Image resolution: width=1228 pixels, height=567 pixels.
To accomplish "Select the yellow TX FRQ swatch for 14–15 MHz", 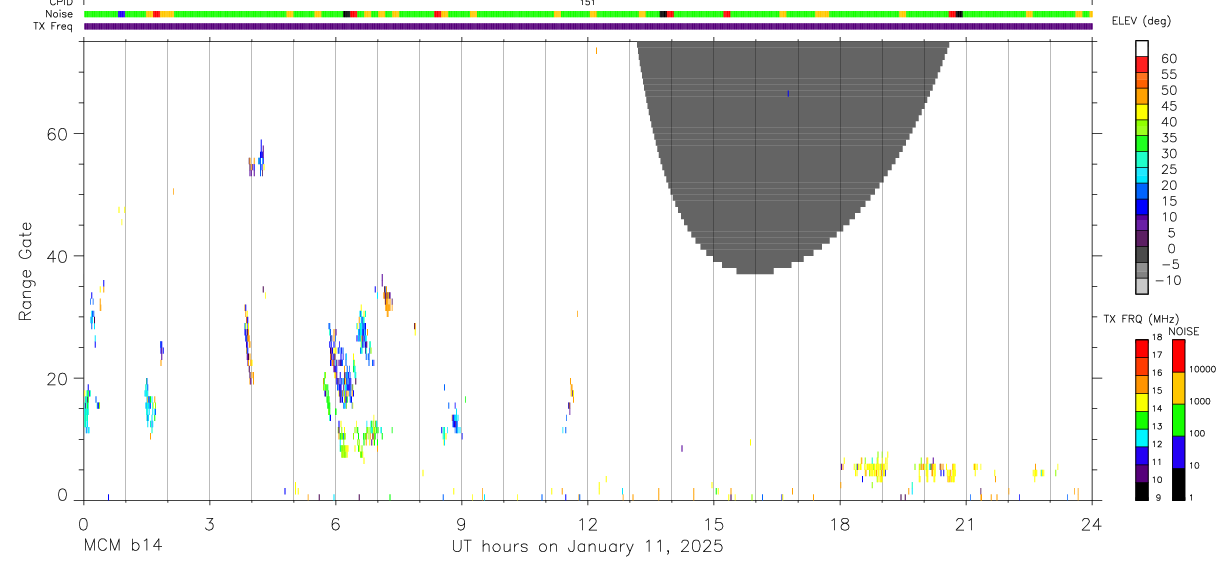I will pos(1142,402).
